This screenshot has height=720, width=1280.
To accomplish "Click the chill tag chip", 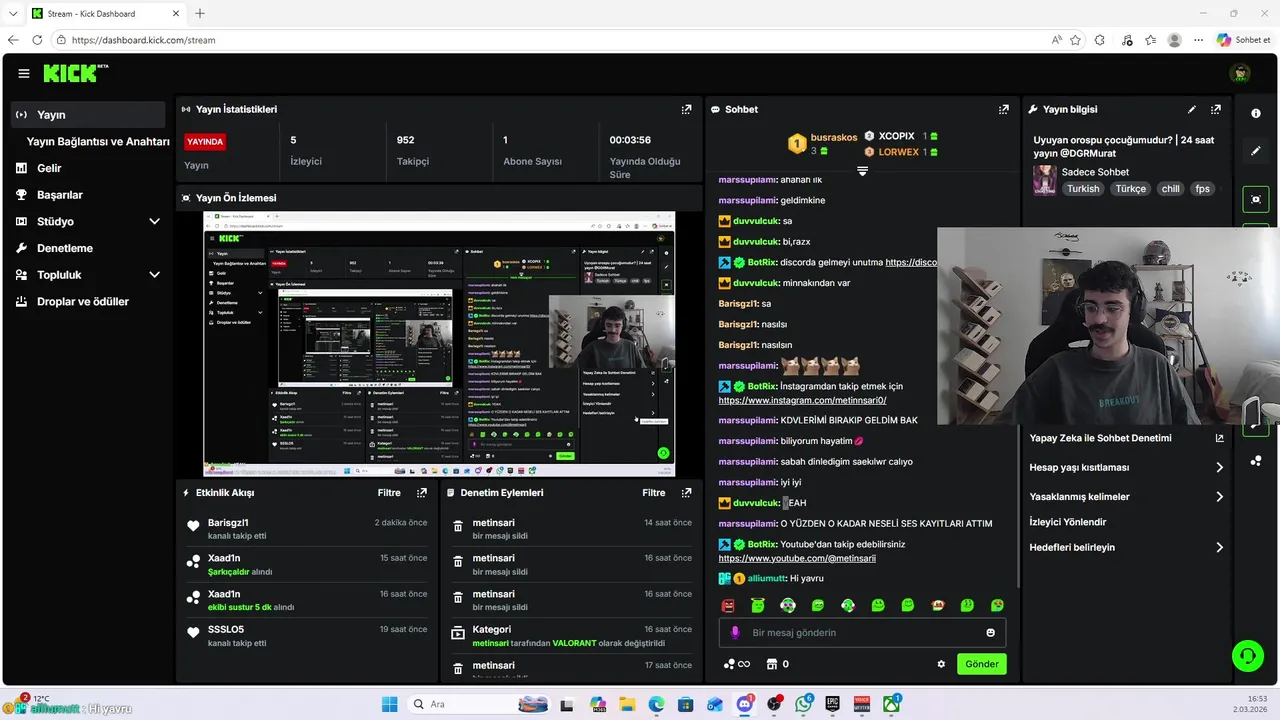I will pyautogui.click(x=1170, y=189).
